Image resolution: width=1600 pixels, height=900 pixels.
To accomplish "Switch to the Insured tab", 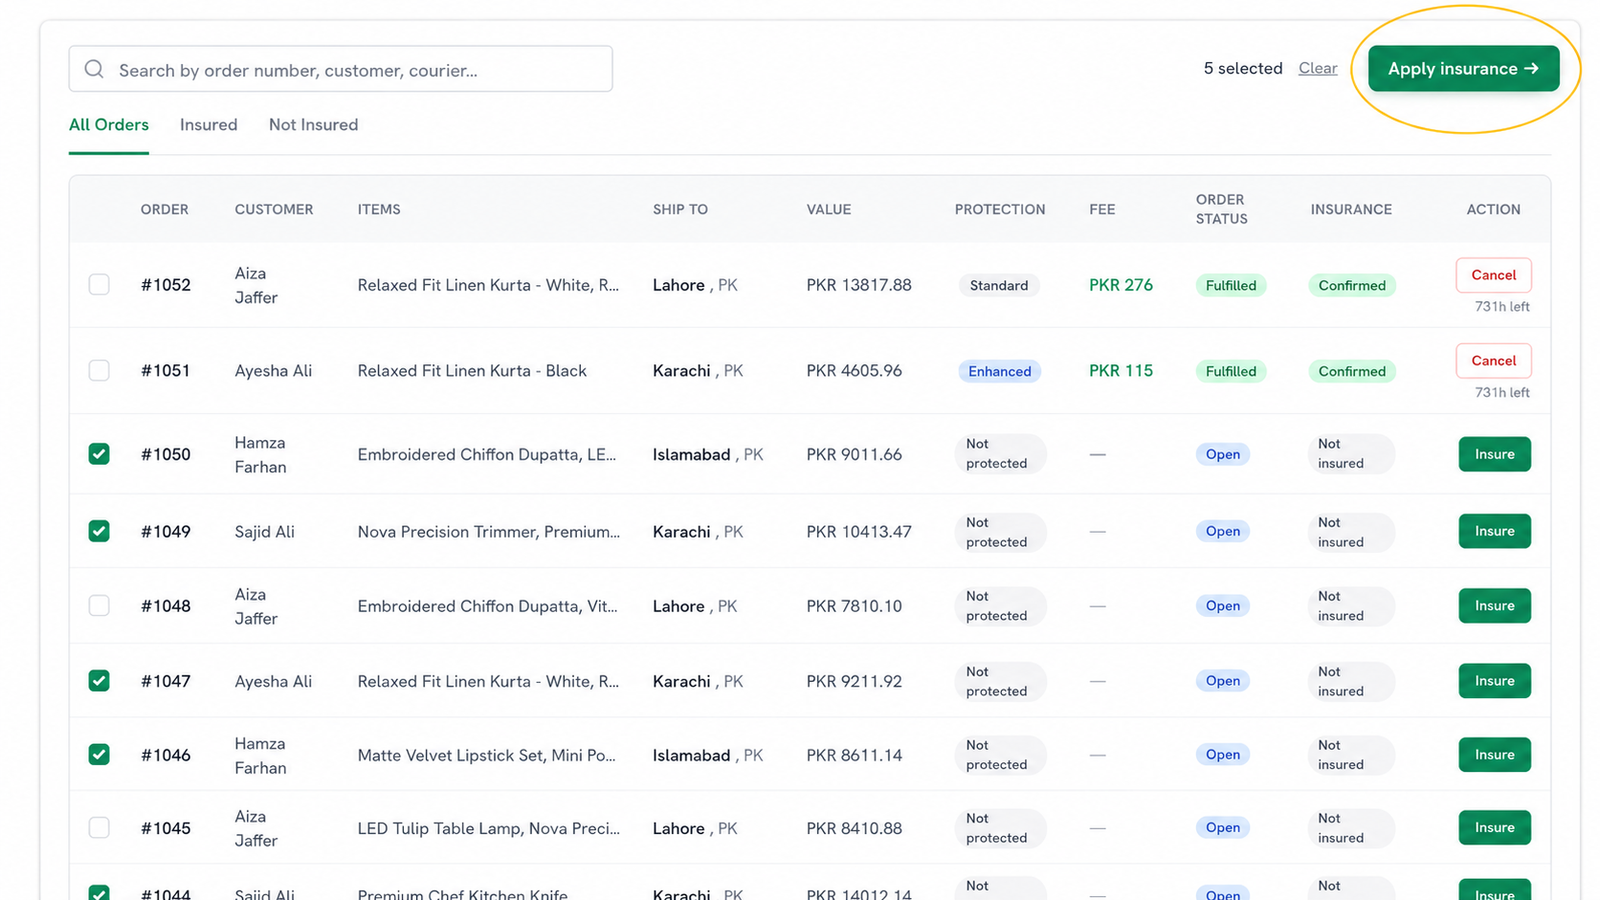I will [x=209, y=125].
